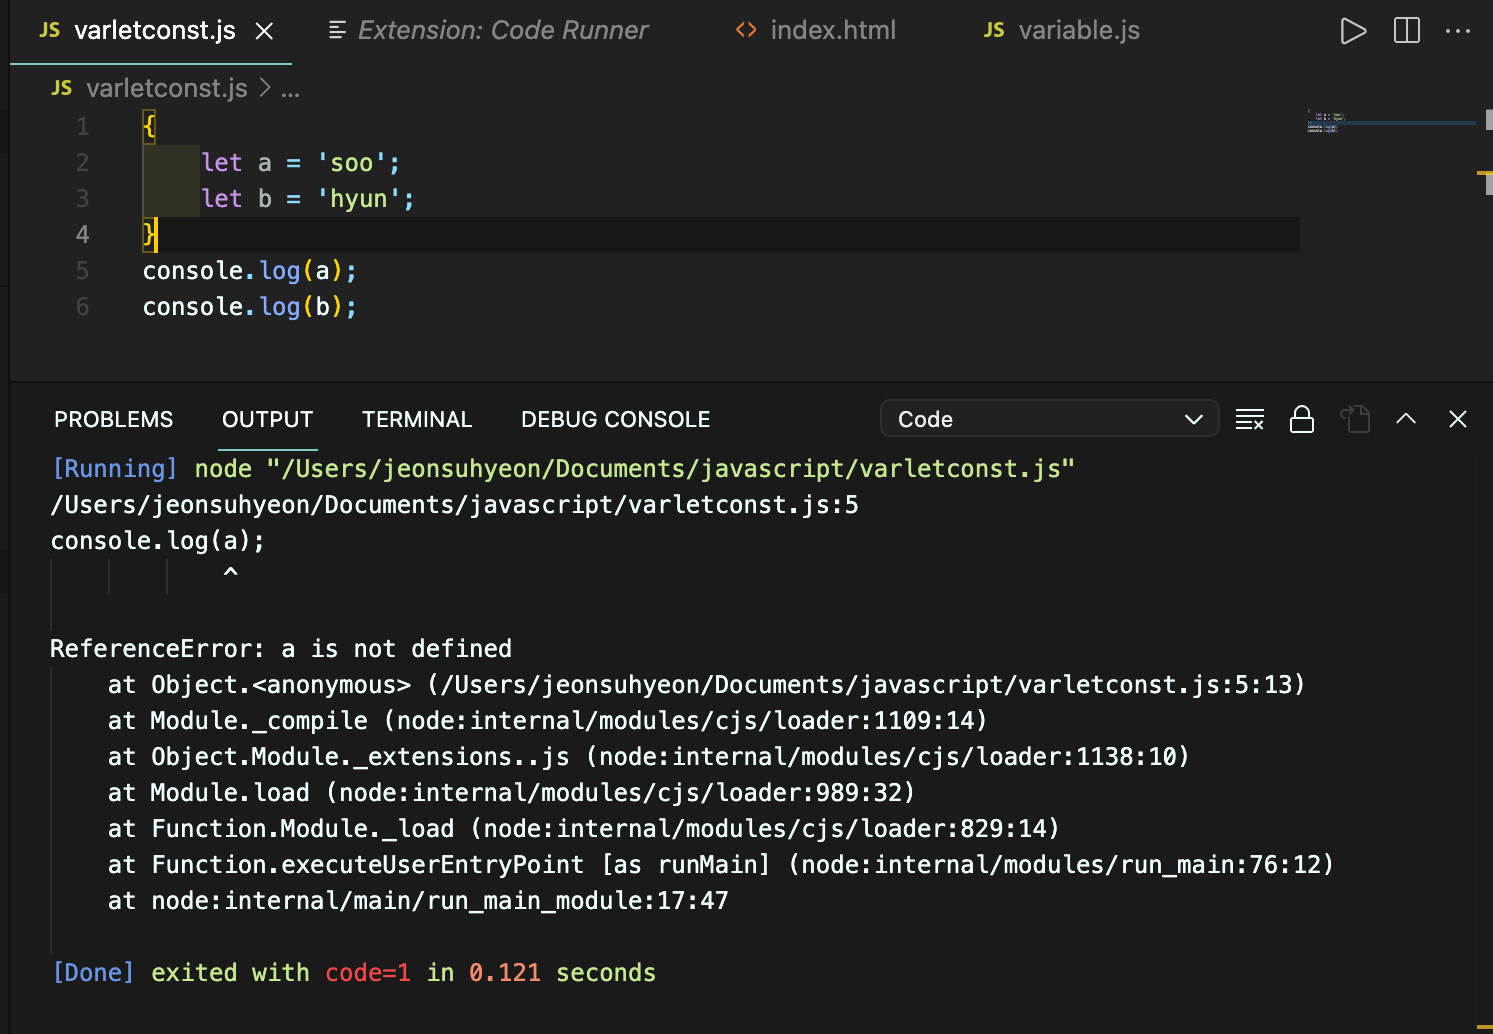Click the [Done] exited with code=1 line
The width and height of the screenshot is (1493, 1034).
[x=354, y=973]
